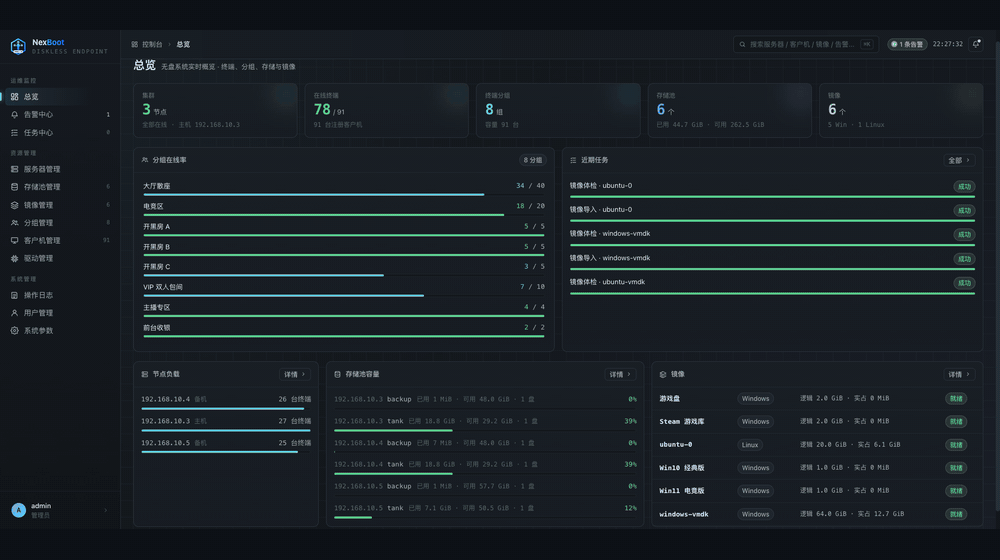Open the 存储池 6 个 stat card
This screenshot has height=560, width=1000.
730,110
